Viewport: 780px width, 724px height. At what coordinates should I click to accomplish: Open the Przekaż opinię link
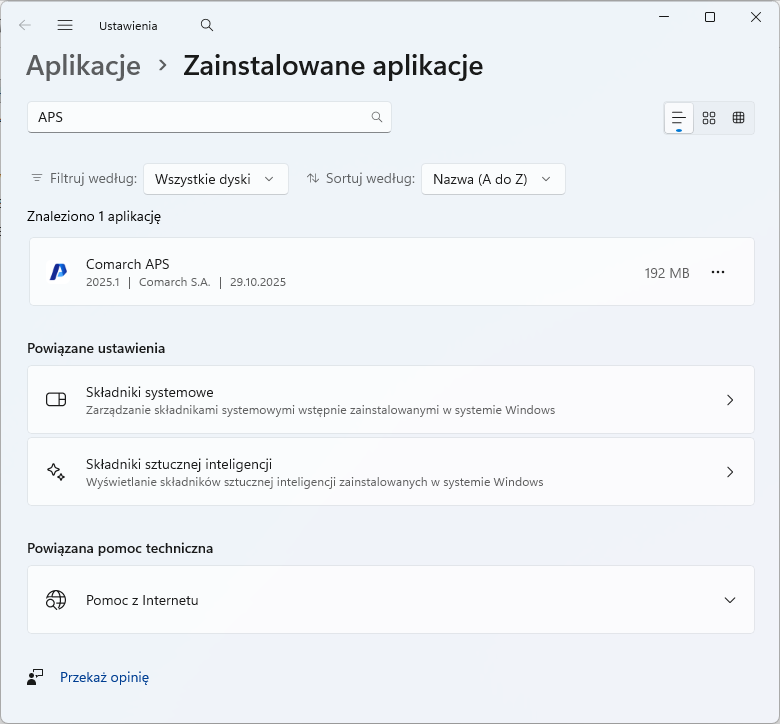104,677
